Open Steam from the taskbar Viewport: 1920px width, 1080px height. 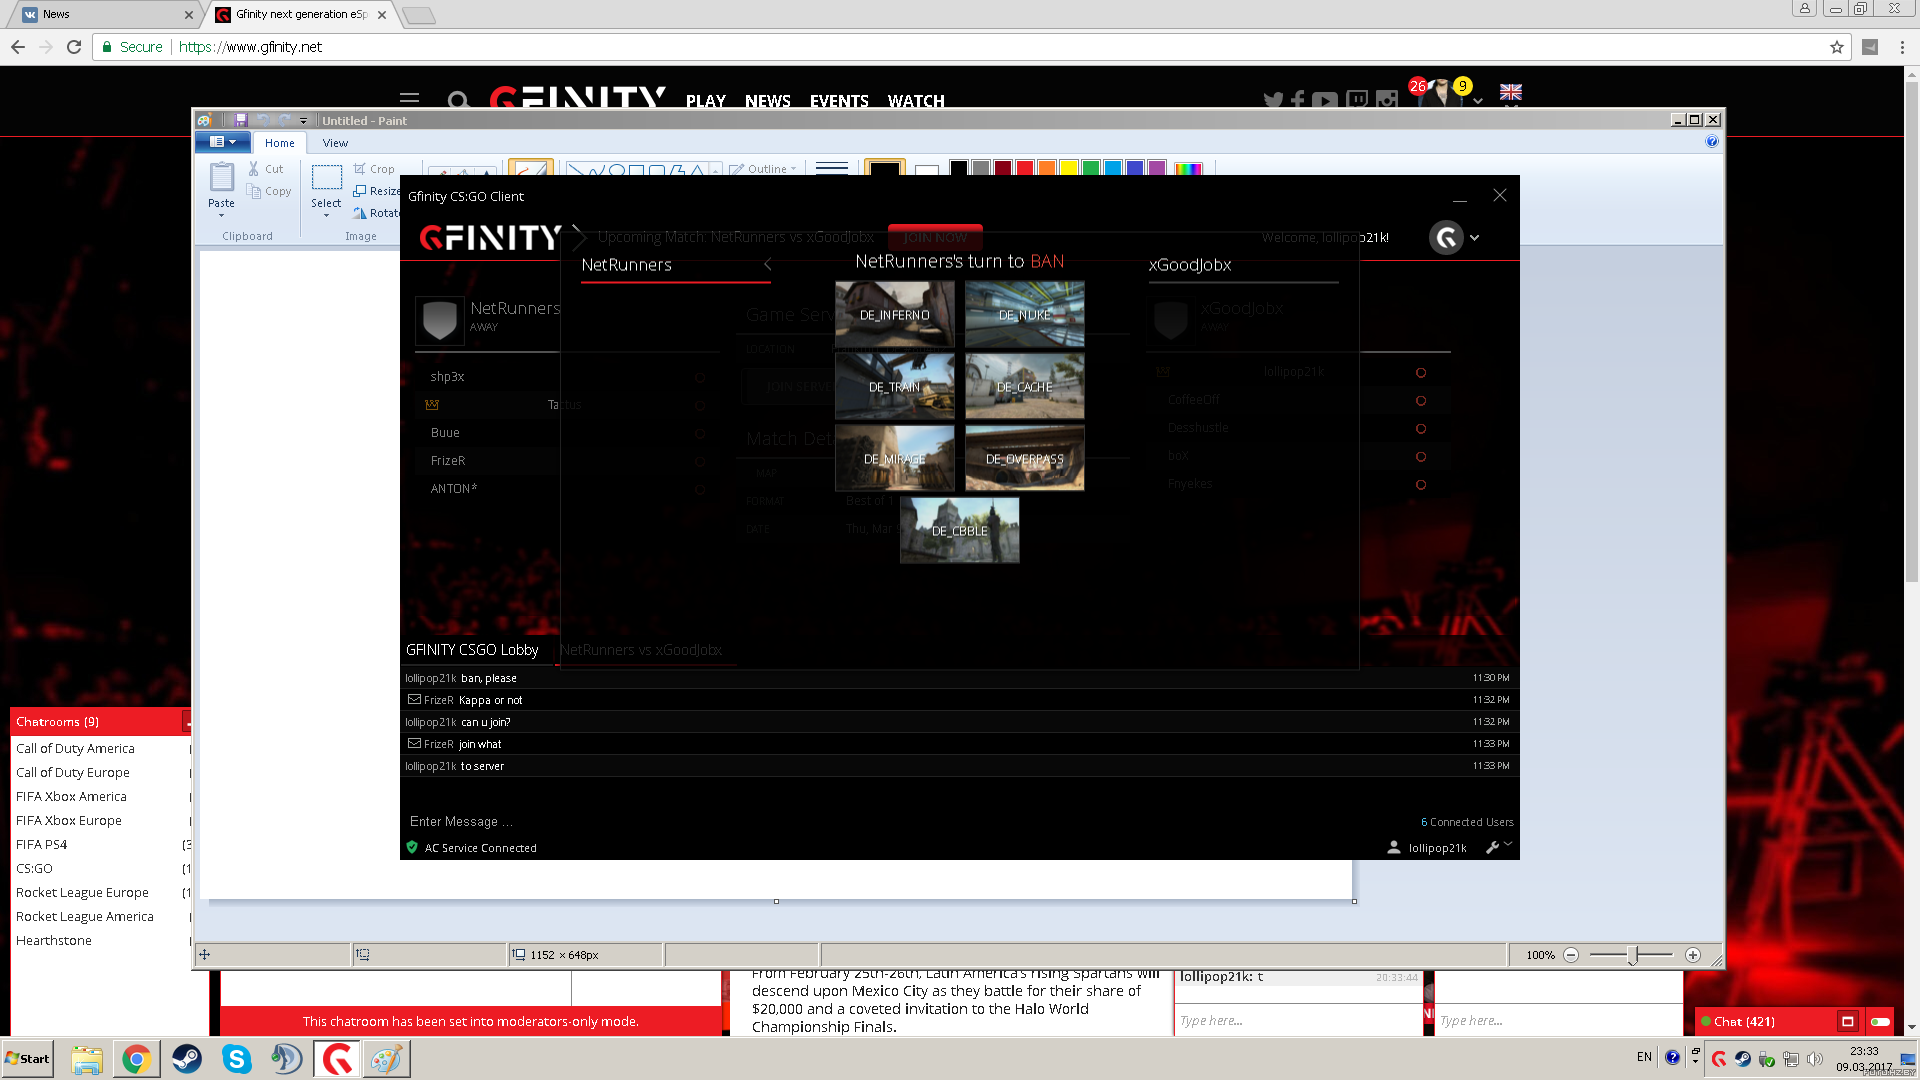point(187,1058)
